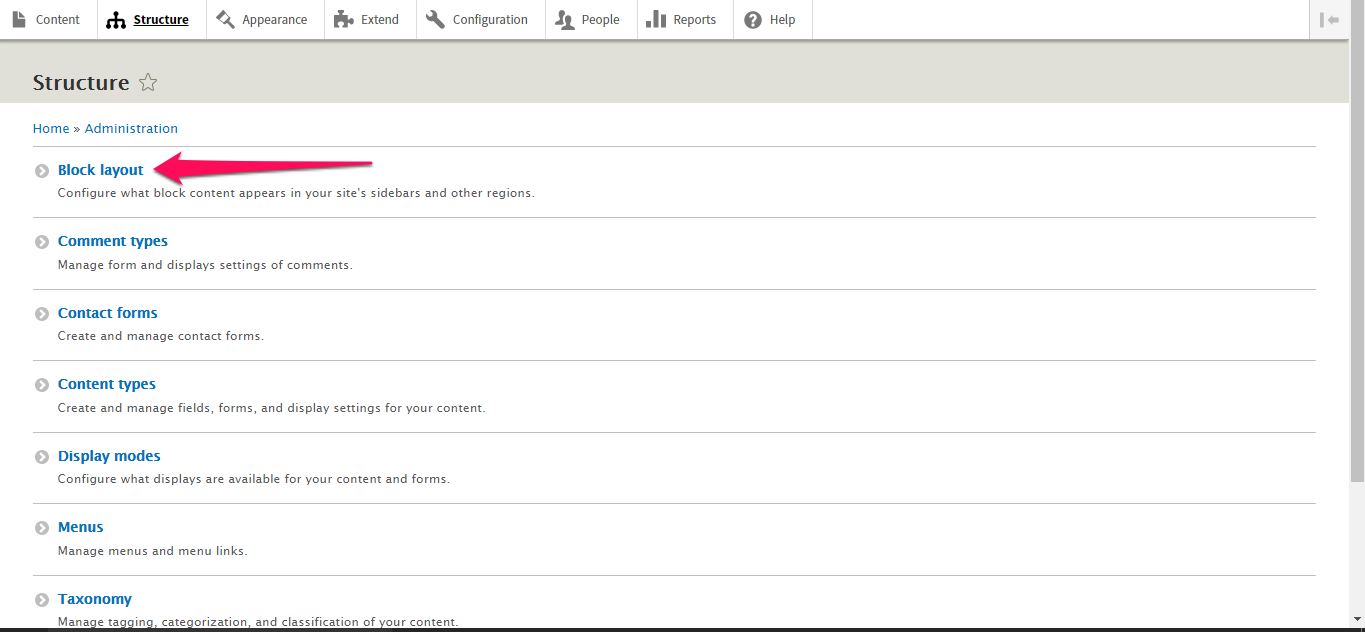Click the arrow bullet icon beside Menus
The image size is (1365, 632).
42,528
